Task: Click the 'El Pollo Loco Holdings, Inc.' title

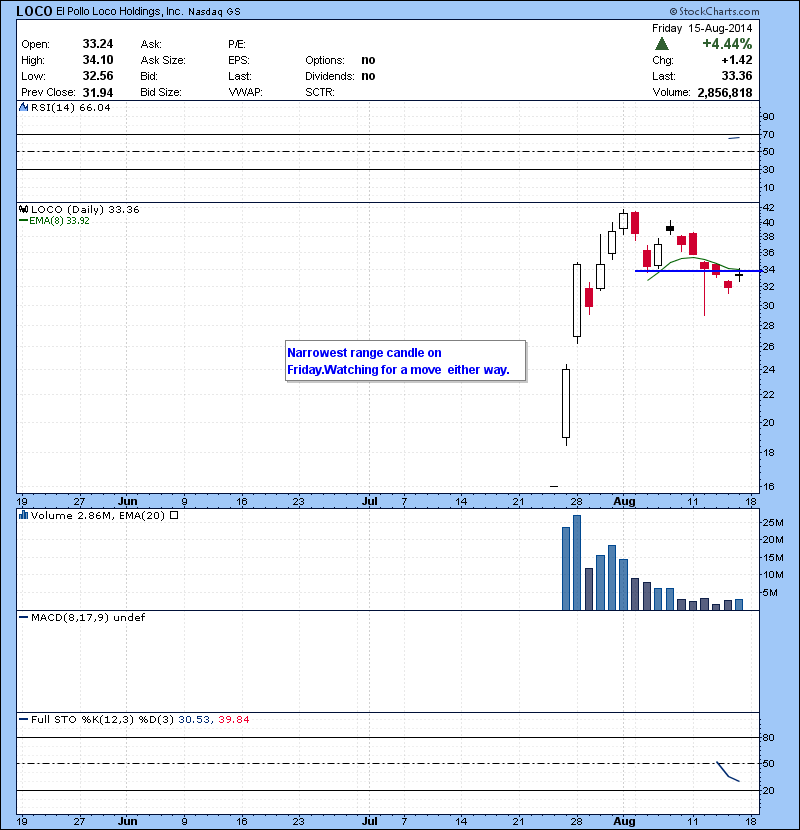Action: click(x=120, y=12)
